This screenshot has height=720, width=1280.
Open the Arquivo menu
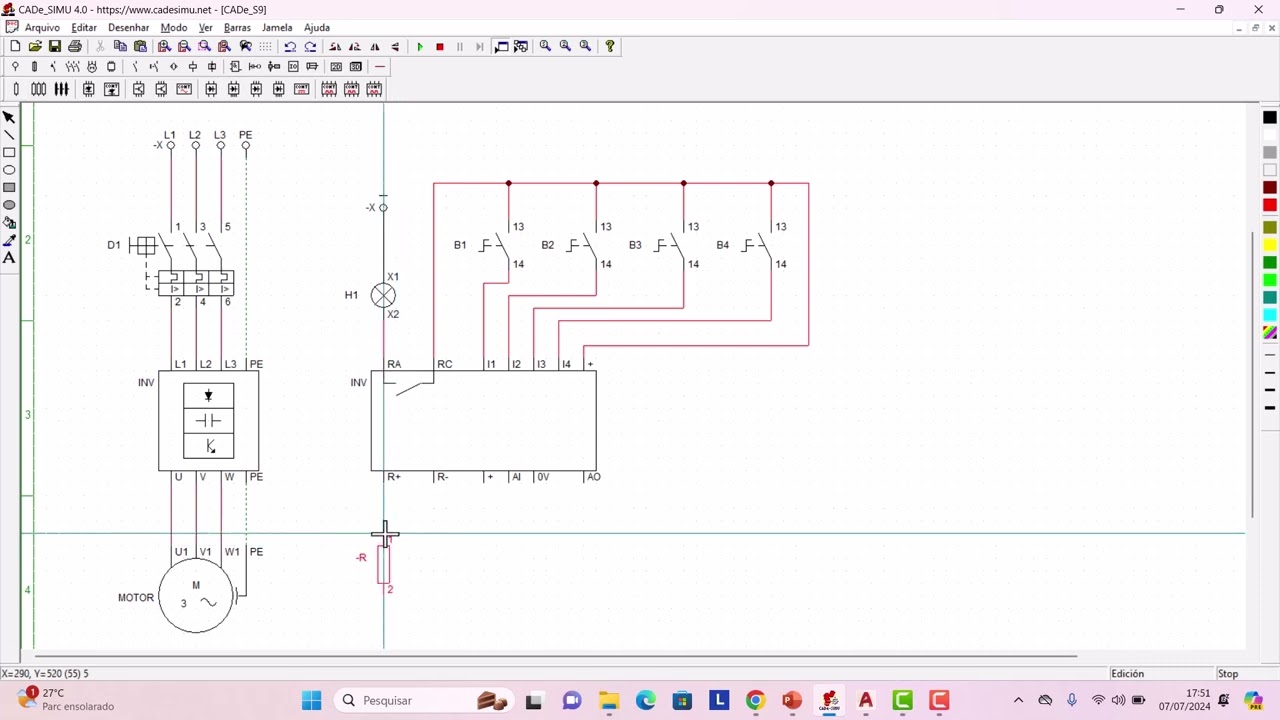42,27
